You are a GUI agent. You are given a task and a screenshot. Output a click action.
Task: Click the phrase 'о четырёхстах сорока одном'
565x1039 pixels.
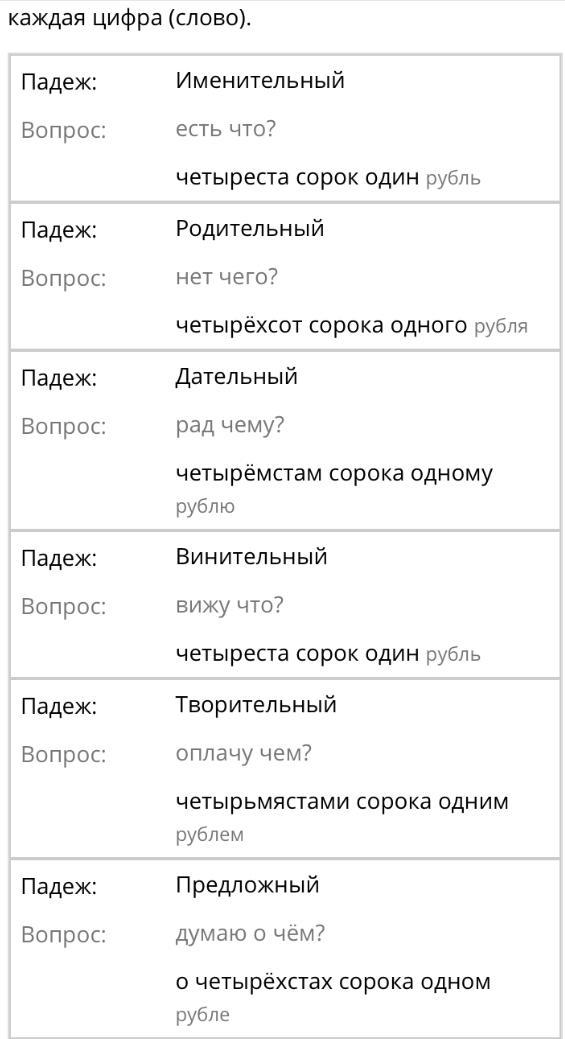333,981
